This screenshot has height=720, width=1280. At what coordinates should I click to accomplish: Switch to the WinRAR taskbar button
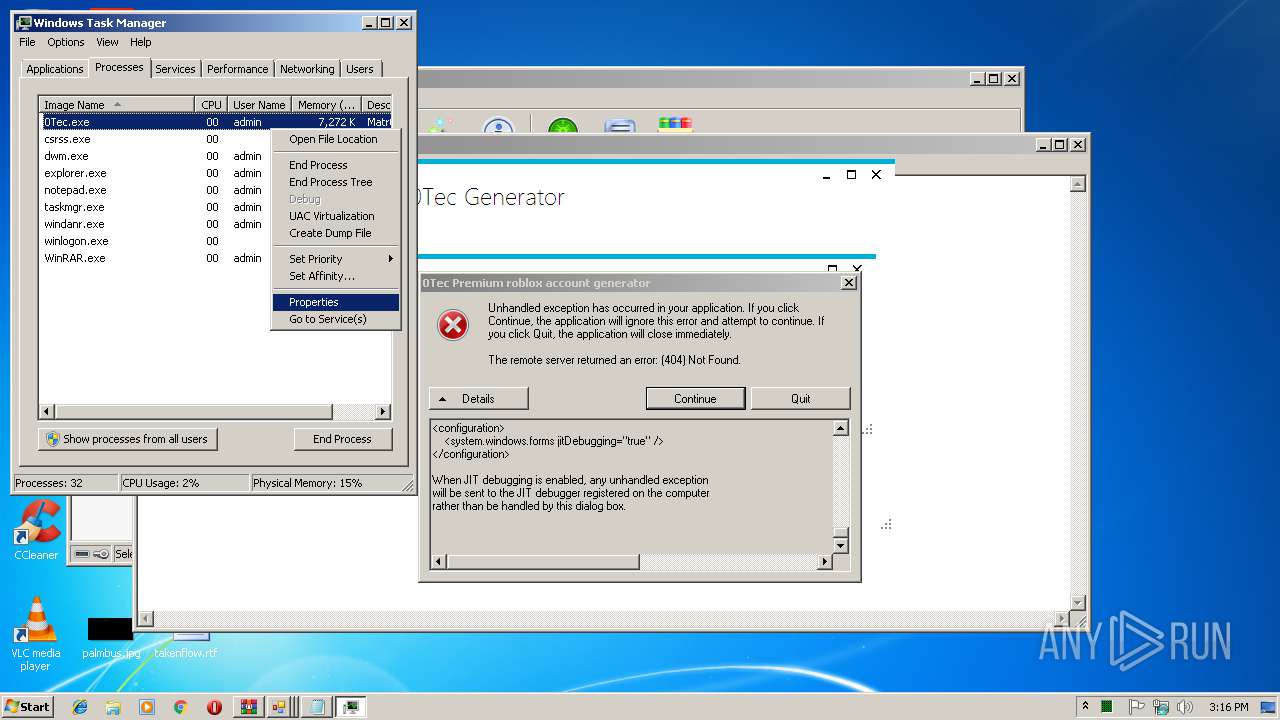[x=248, y=707]
